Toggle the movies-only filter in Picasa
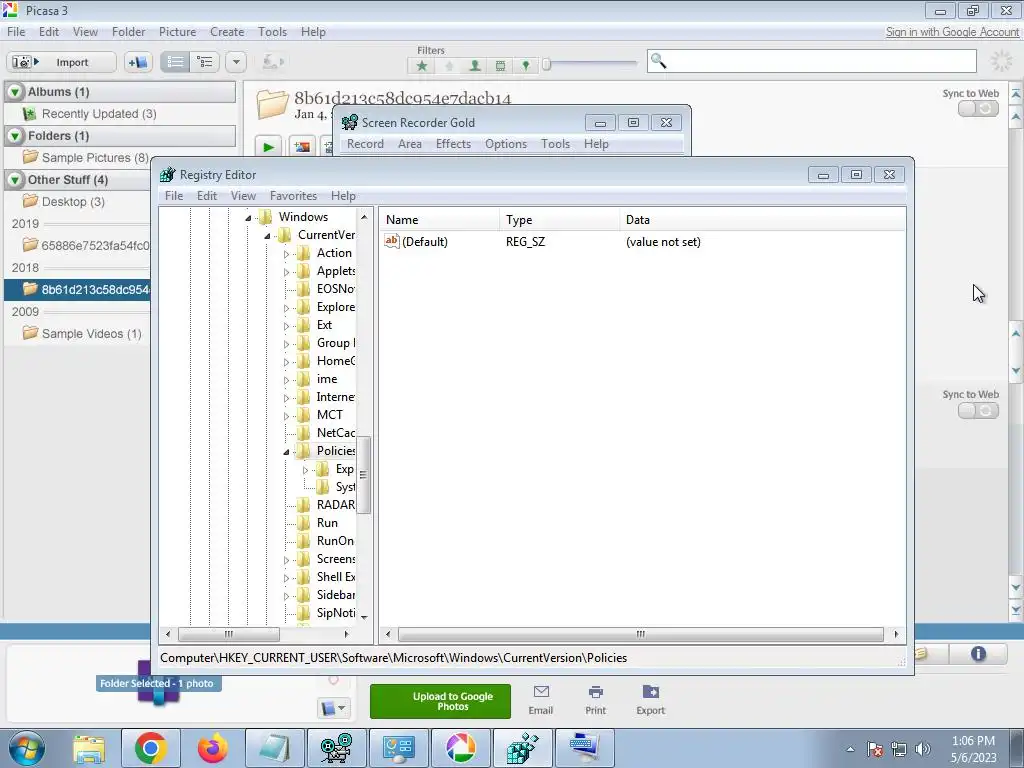1024x768 pixels. pyautogui.click(x=500, y=65)
